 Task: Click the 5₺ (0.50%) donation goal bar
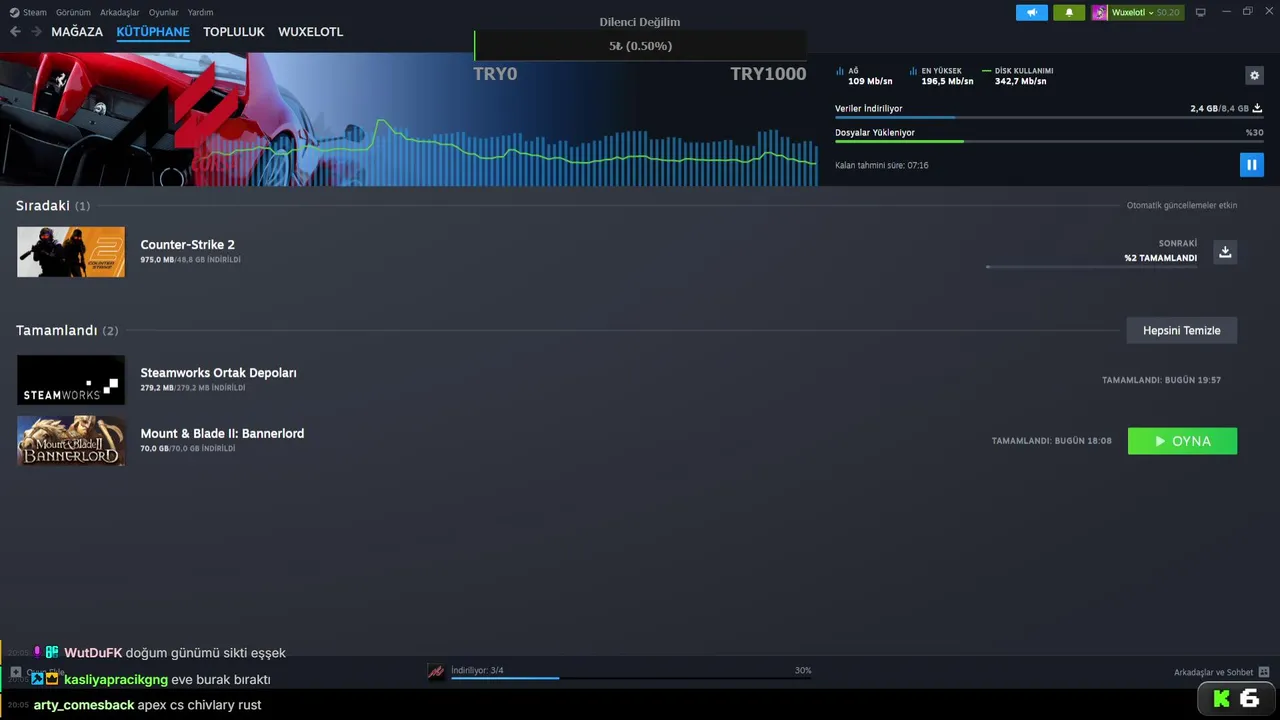pyautogui.click(x=640, y=46)
